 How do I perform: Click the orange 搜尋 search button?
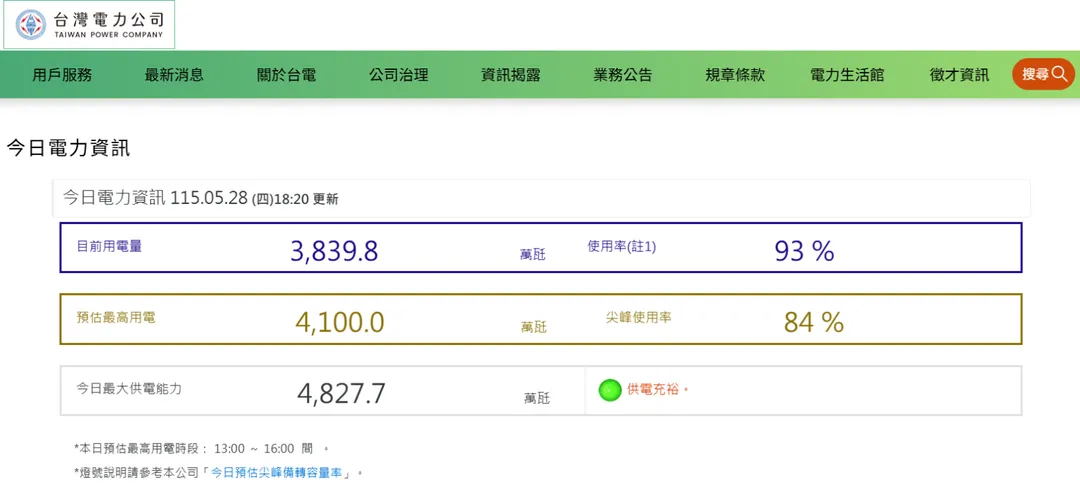(1043, 74)
